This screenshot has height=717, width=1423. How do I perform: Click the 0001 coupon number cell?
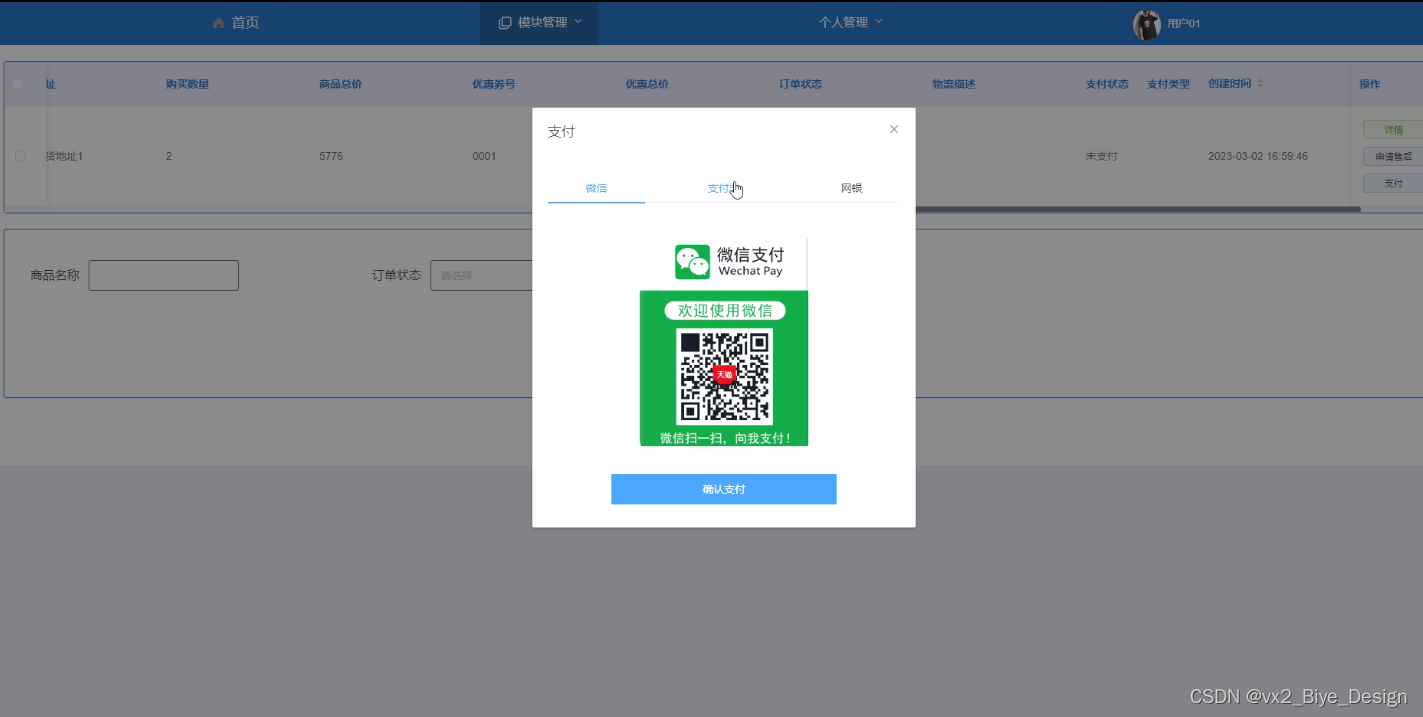[484, 156]
